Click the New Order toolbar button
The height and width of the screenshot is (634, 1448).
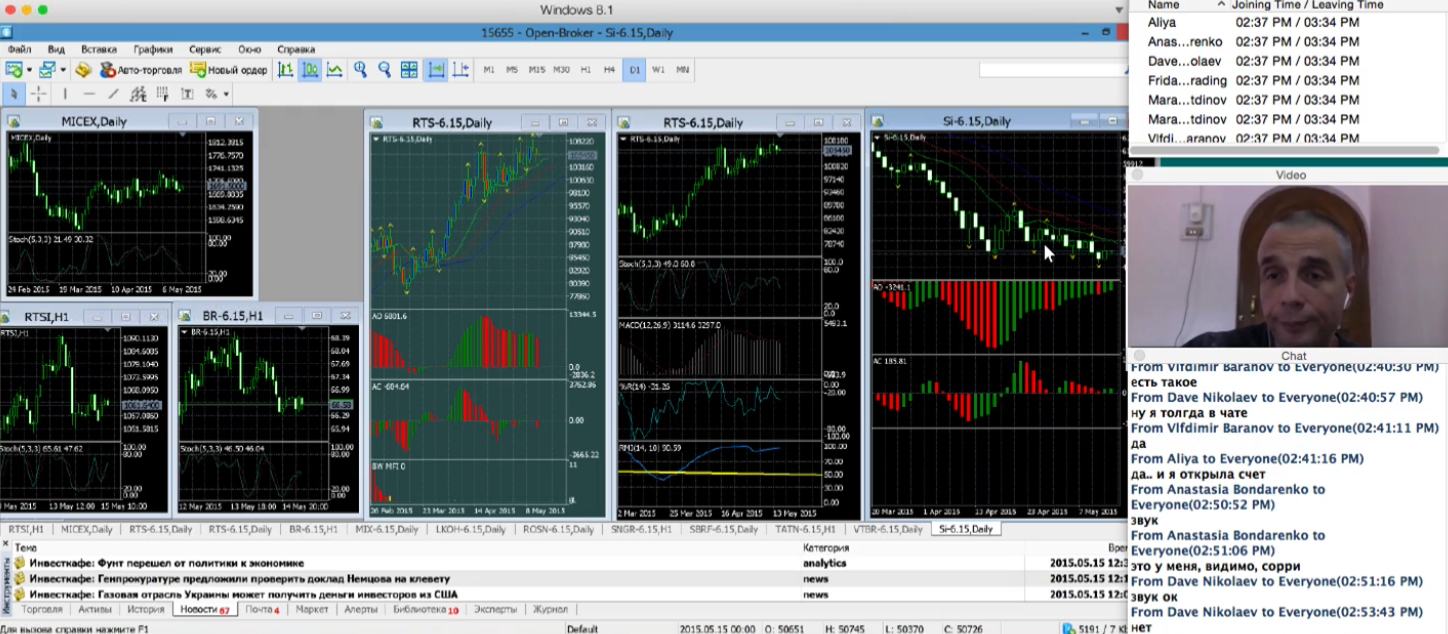(x=229, y=70)
